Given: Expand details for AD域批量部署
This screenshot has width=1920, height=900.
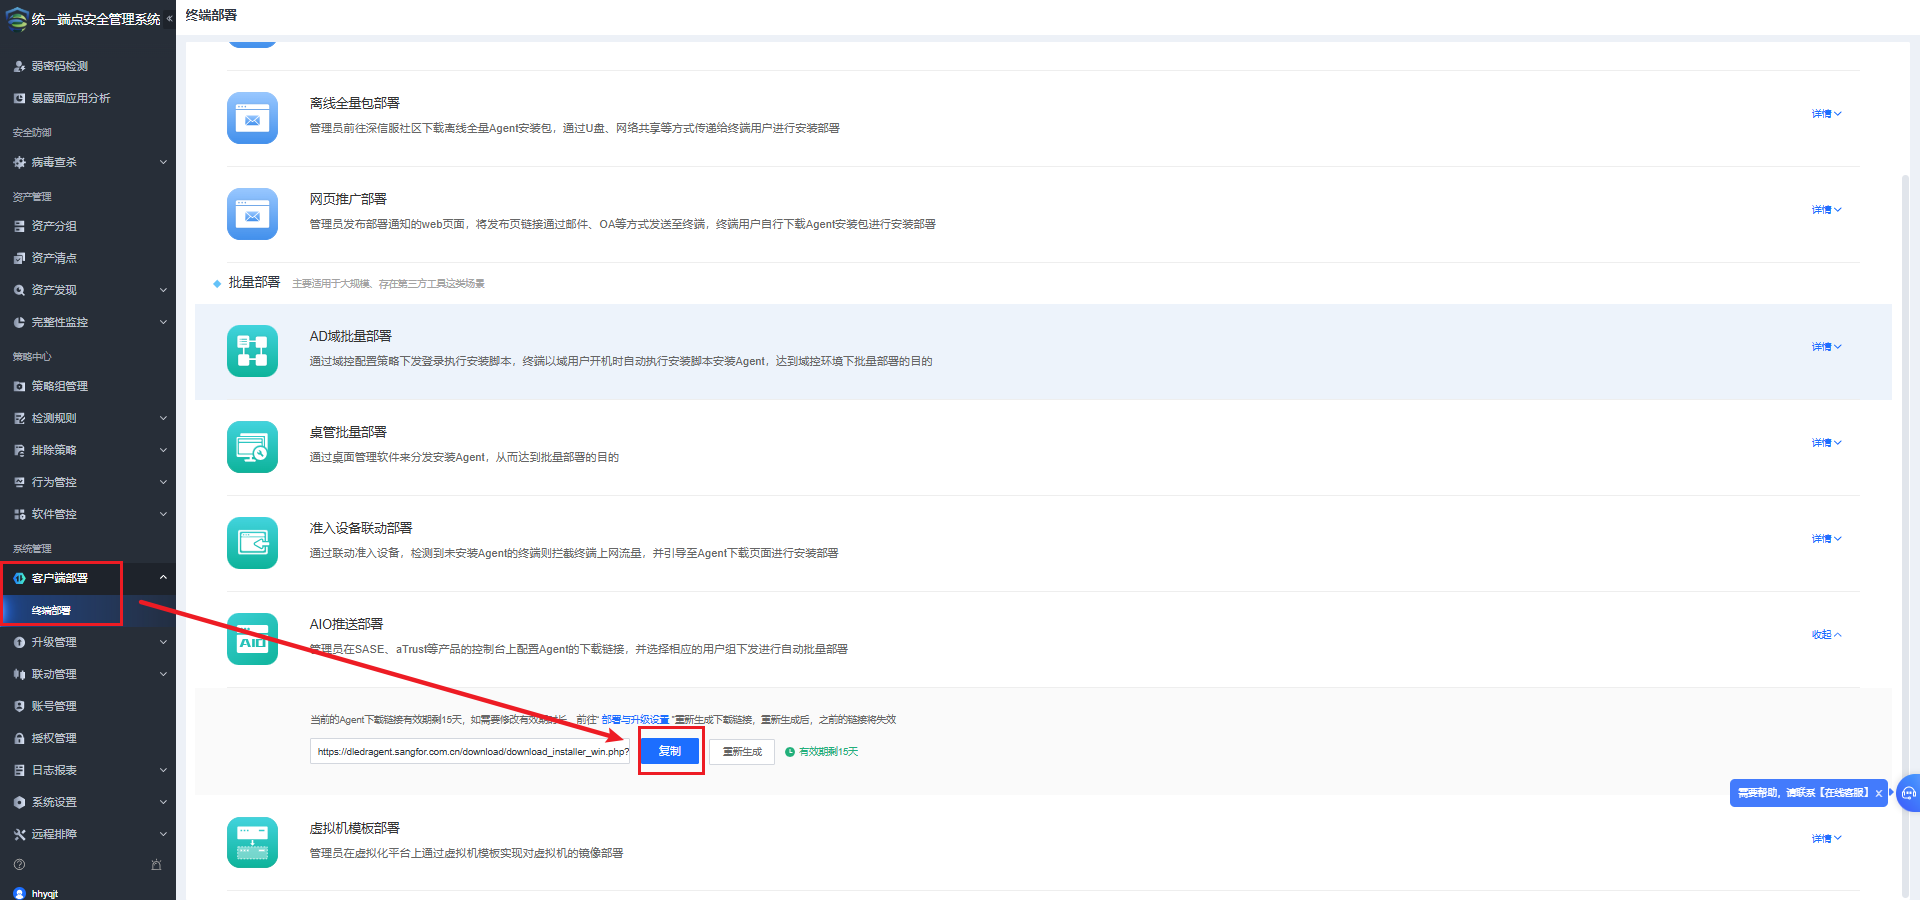Looking at the screenshot, I should 1825,347.
